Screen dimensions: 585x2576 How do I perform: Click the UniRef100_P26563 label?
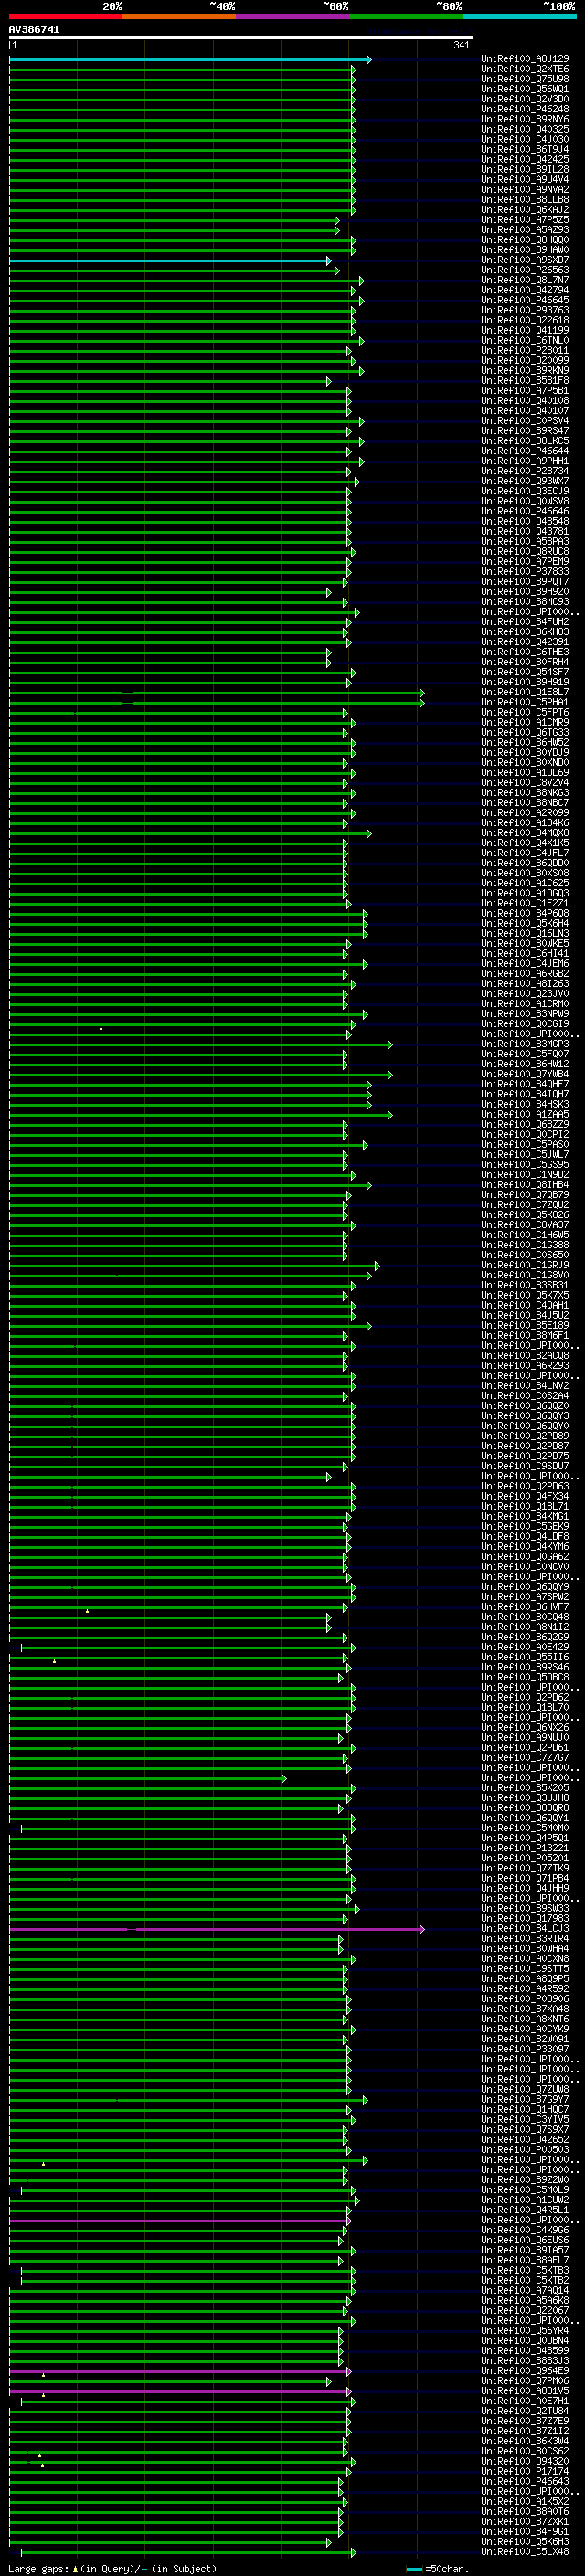tap(525, 270)
